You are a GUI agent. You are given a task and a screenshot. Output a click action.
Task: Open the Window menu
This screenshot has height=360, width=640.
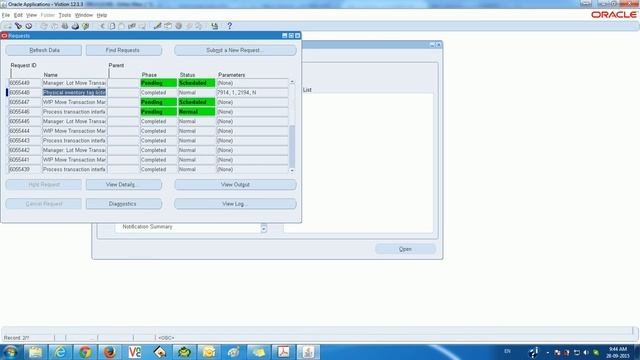click(84, 15)
